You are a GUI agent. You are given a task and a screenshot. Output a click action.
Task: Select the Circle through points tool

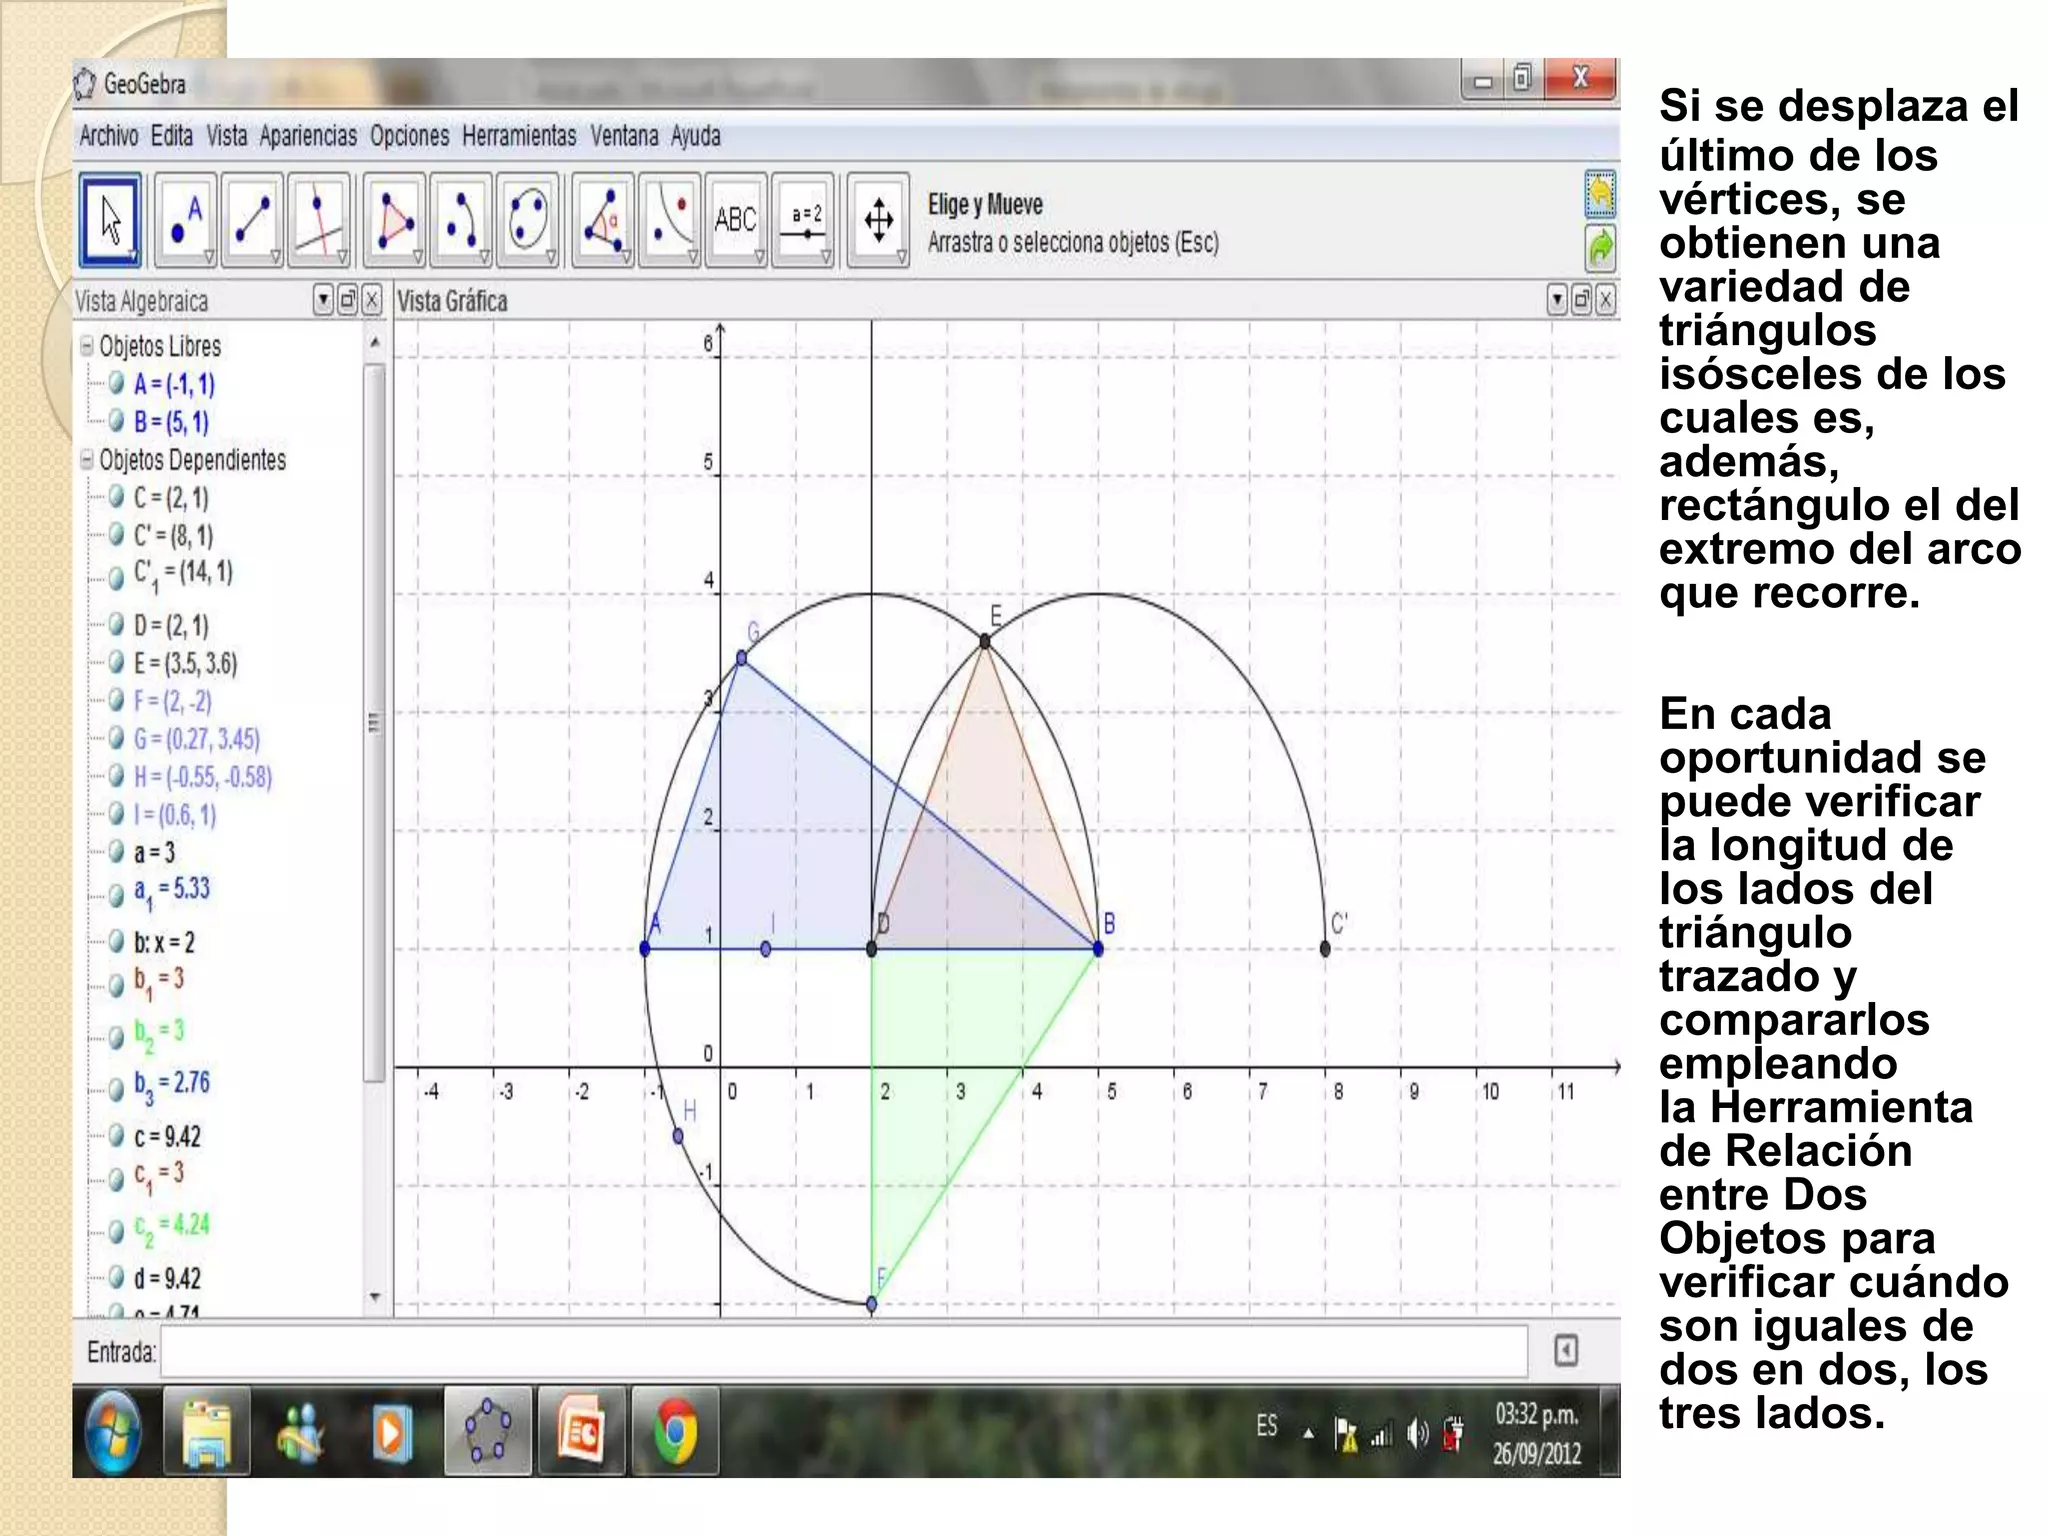click(x=527, y=221)
